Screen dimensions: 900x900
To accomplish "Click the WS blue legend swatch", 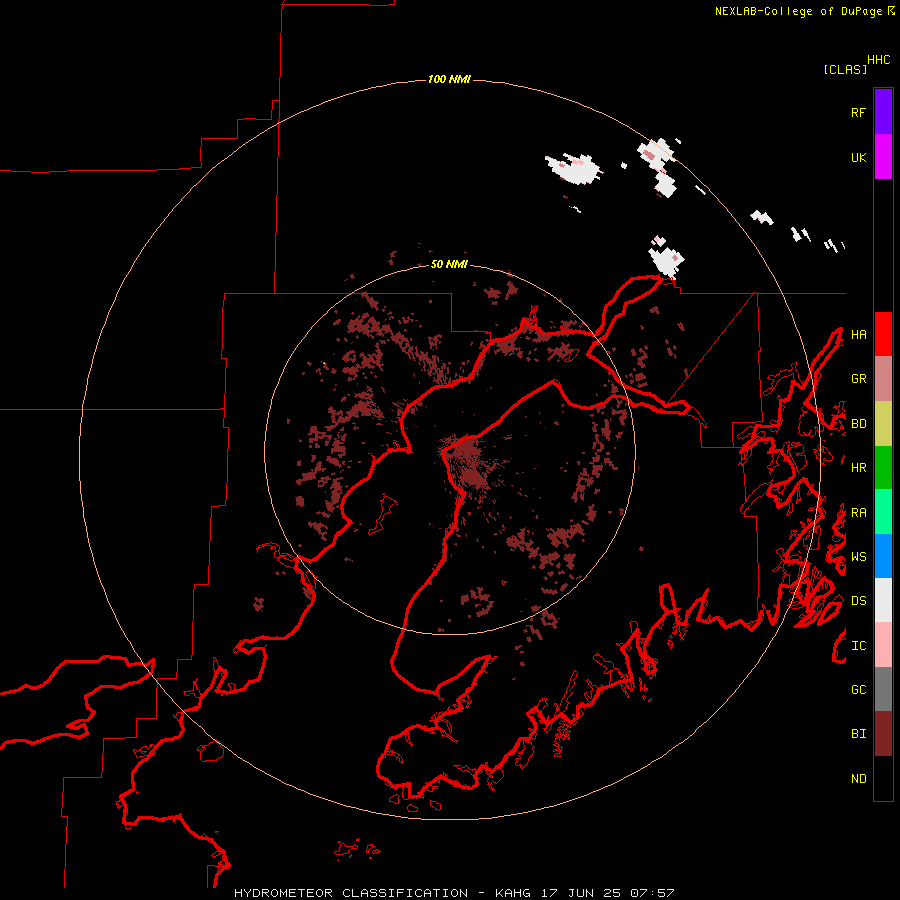I will [883, 556].
